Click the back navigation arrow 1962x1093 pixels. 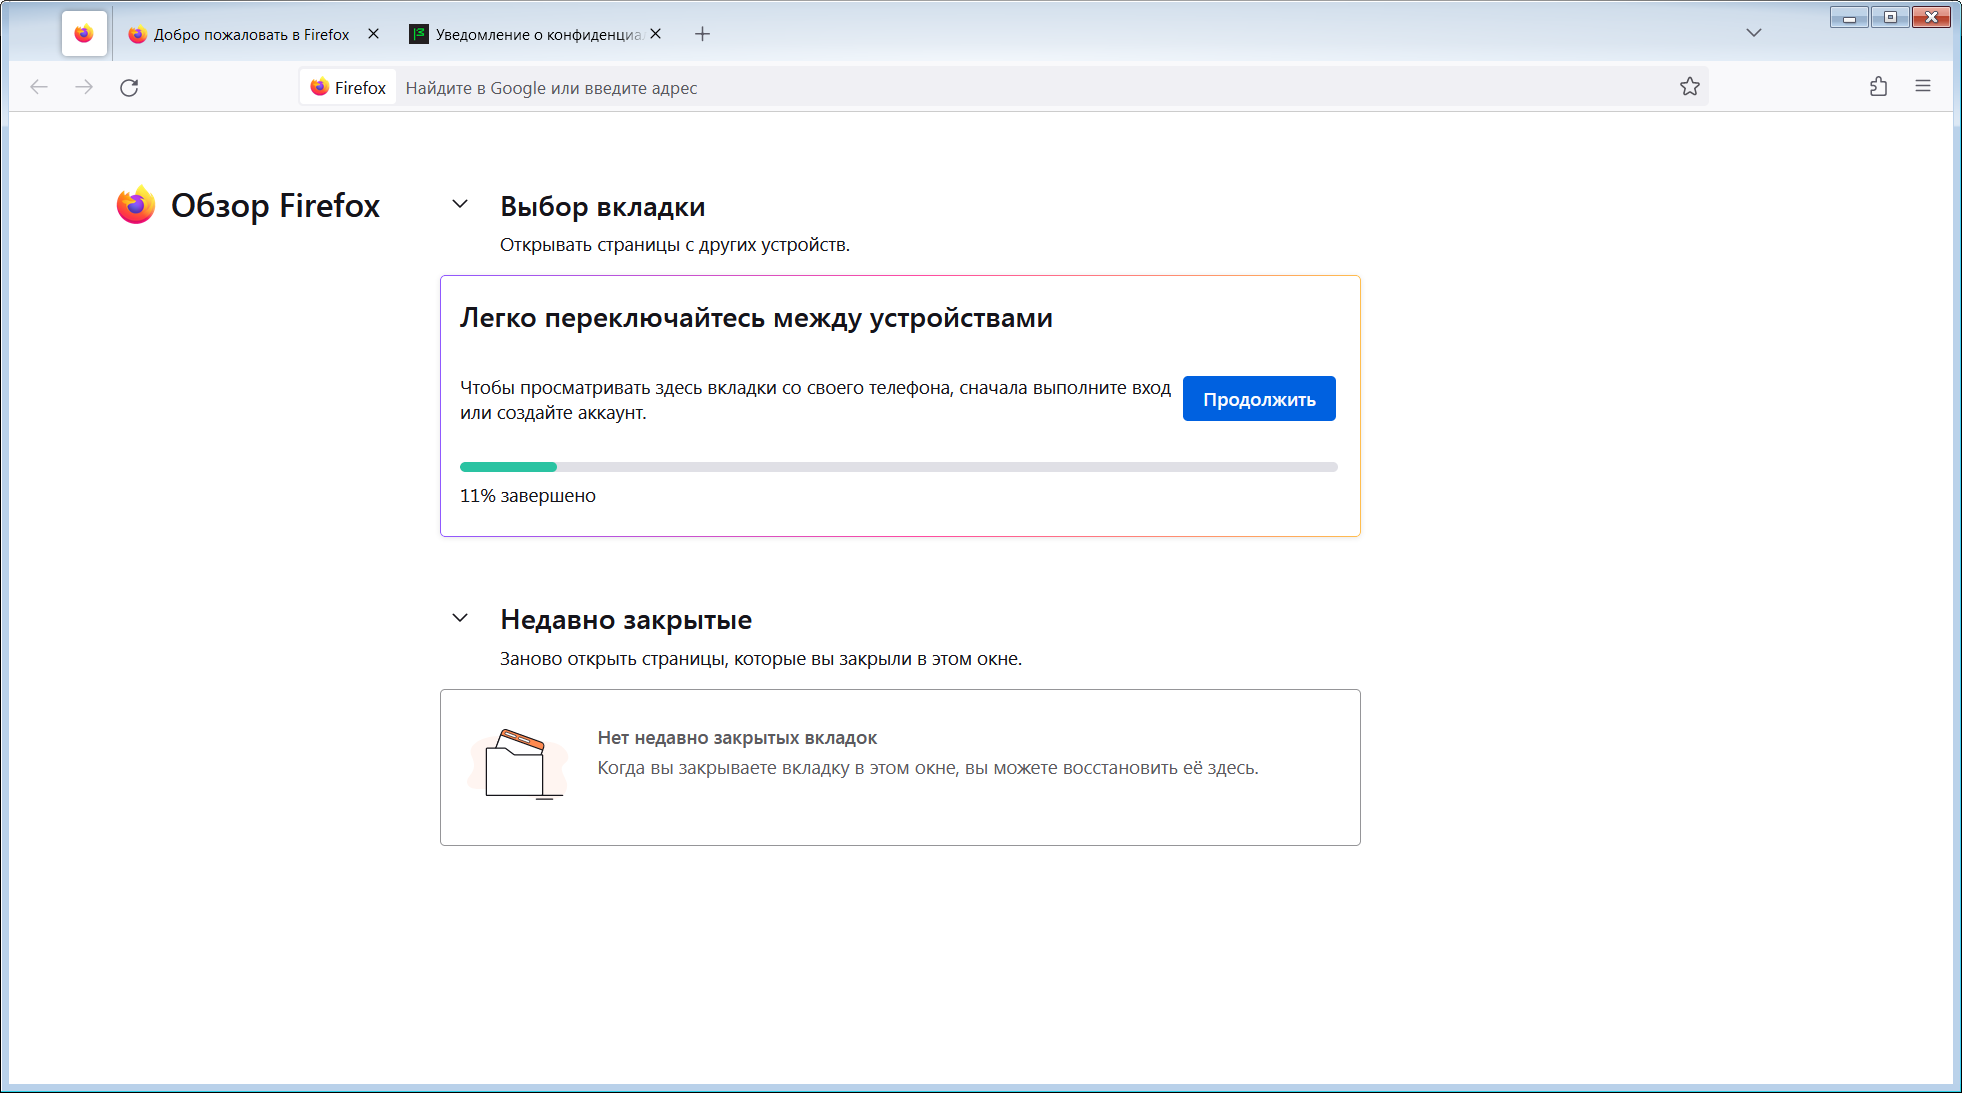[39, 87]
